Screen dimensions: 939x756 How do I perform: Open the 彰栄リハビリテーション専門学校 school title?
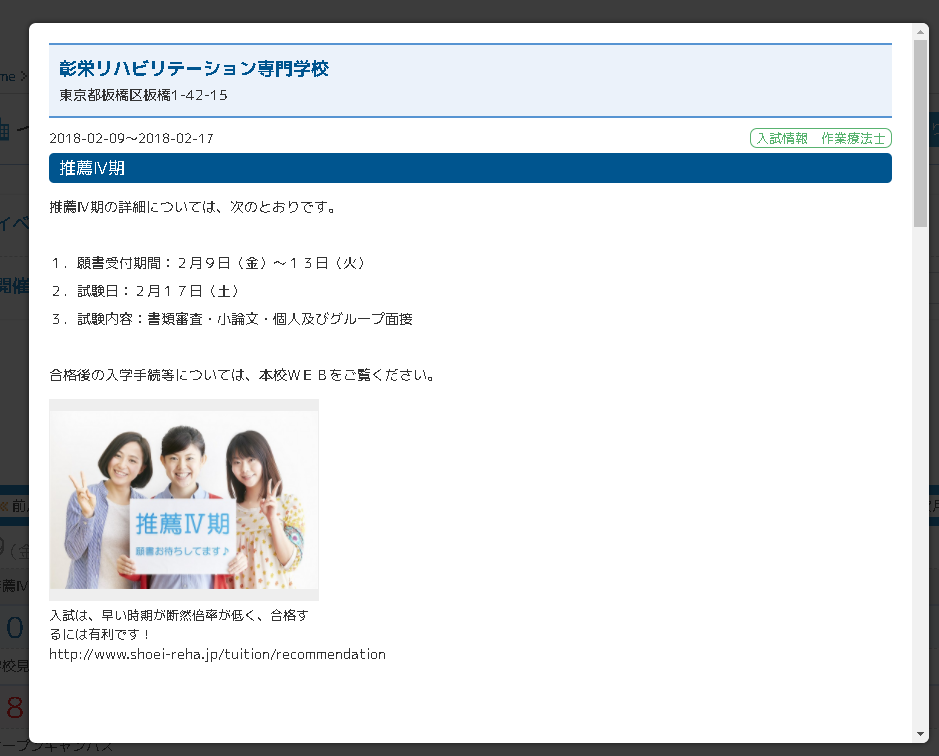click(194, 69)
